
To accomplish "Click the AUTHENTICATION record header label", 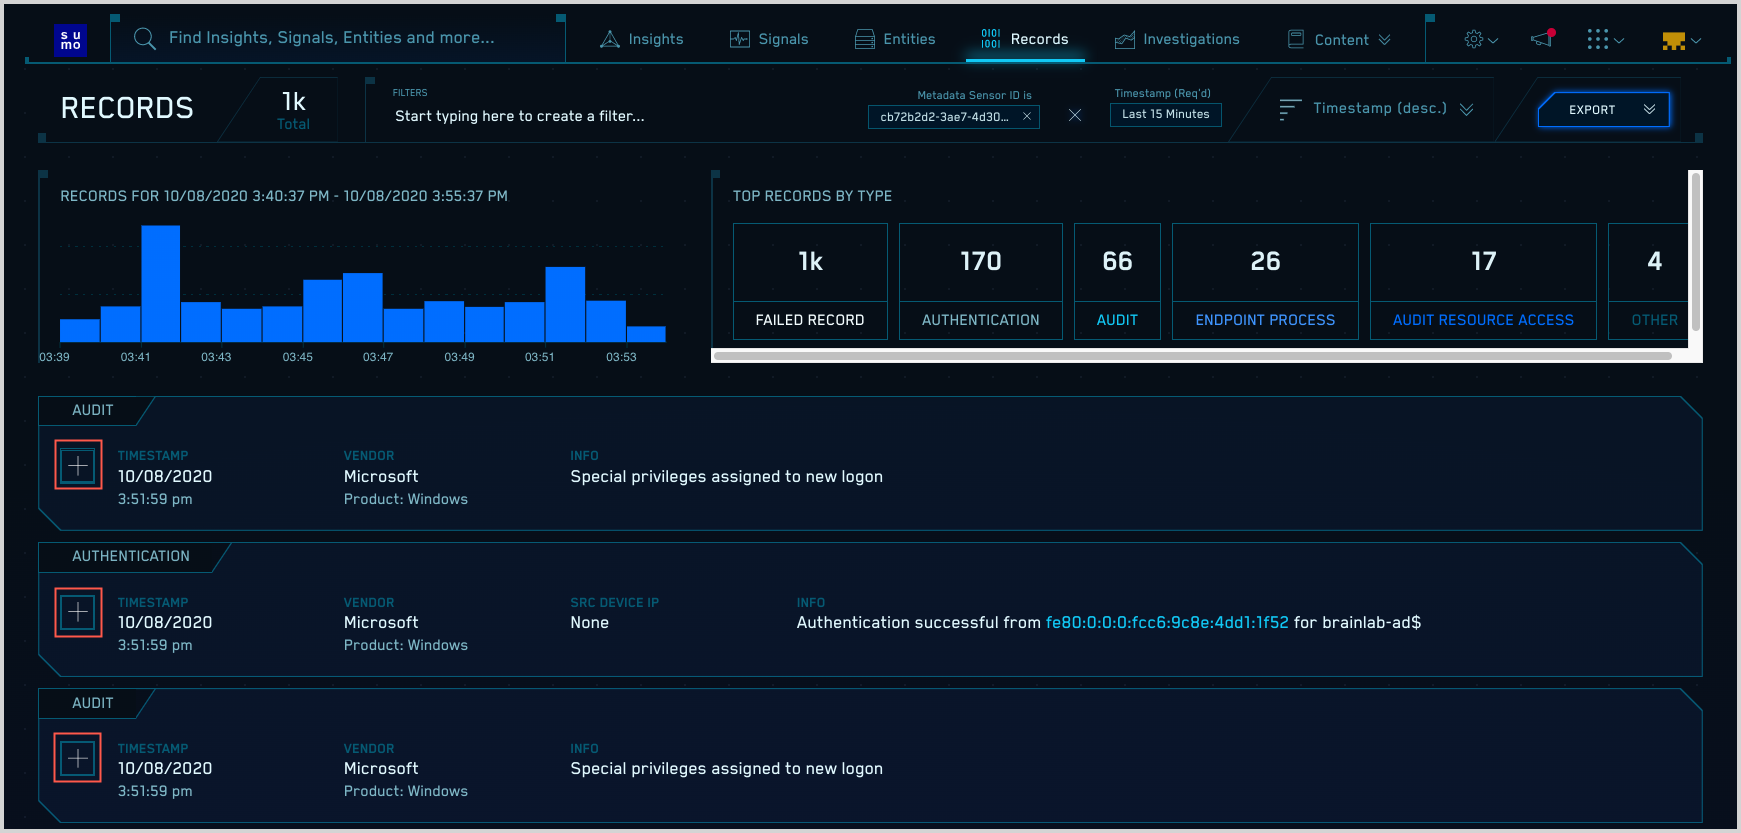I will point(131,556).
